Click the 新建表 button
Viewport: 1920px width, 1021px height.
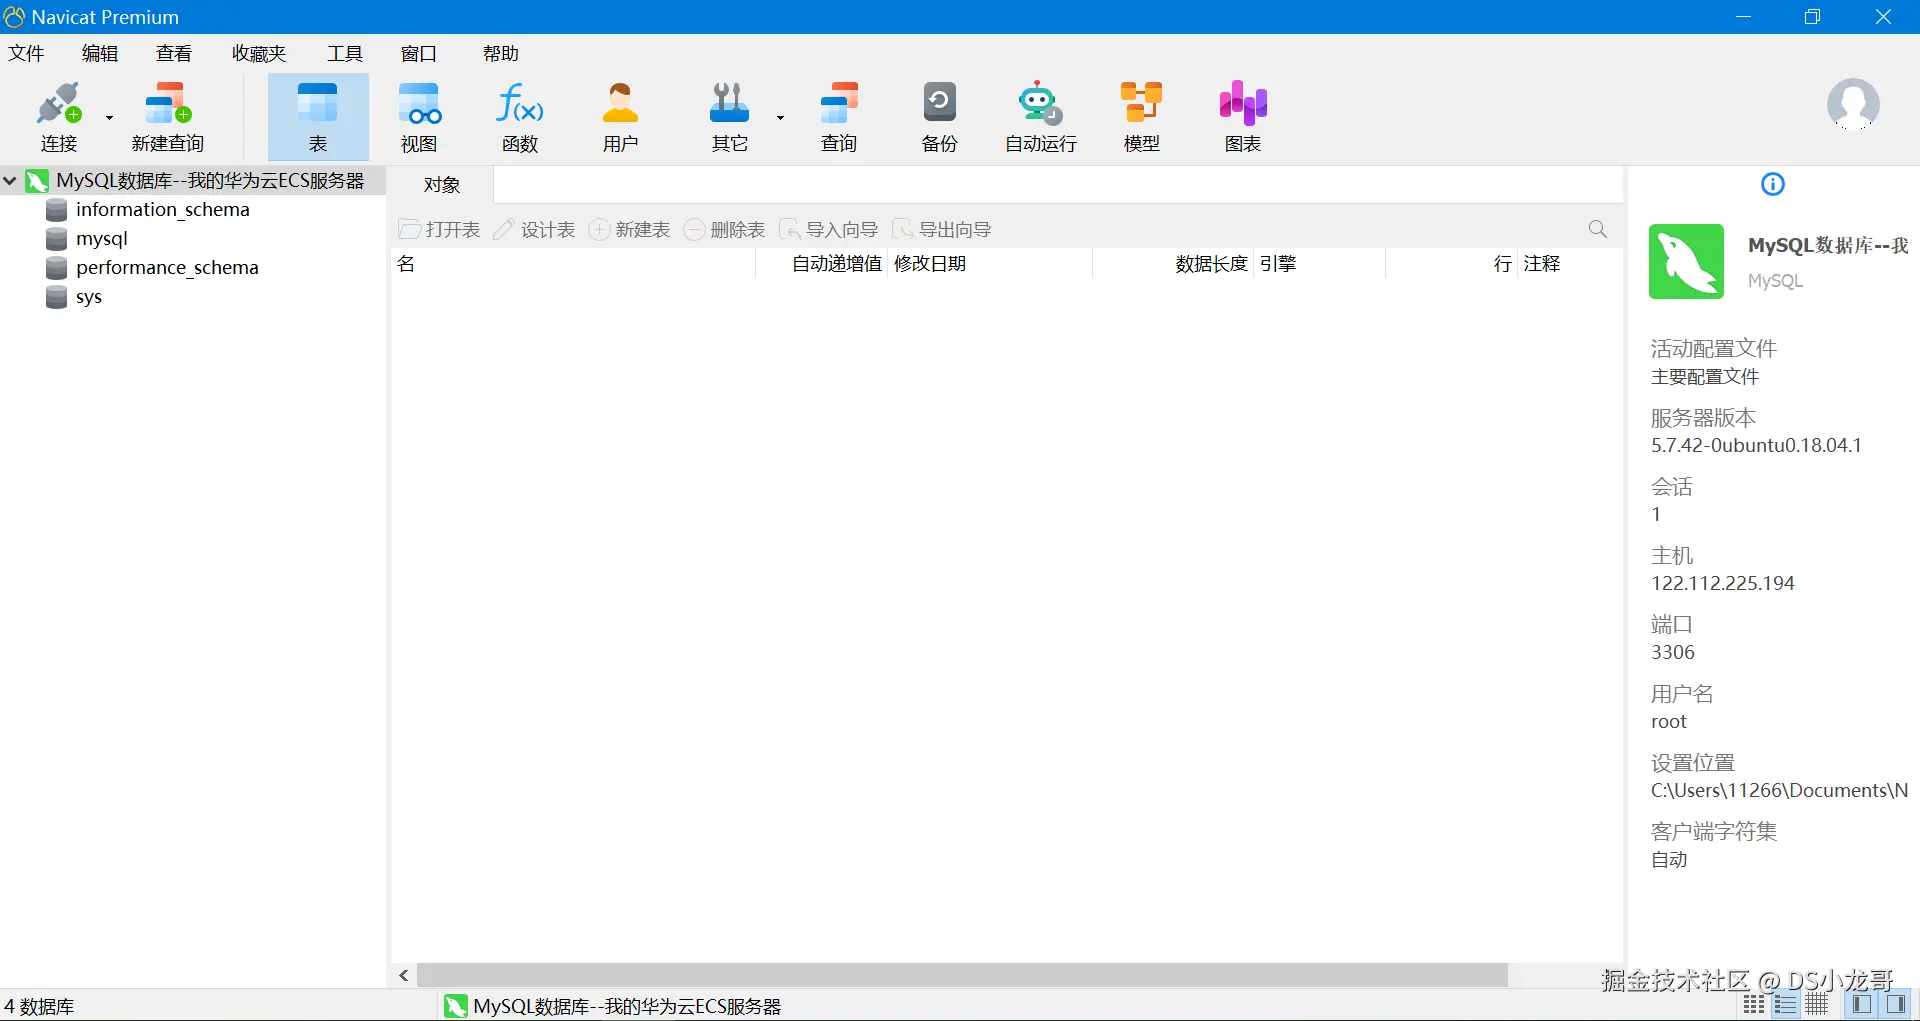coord(629,230)
